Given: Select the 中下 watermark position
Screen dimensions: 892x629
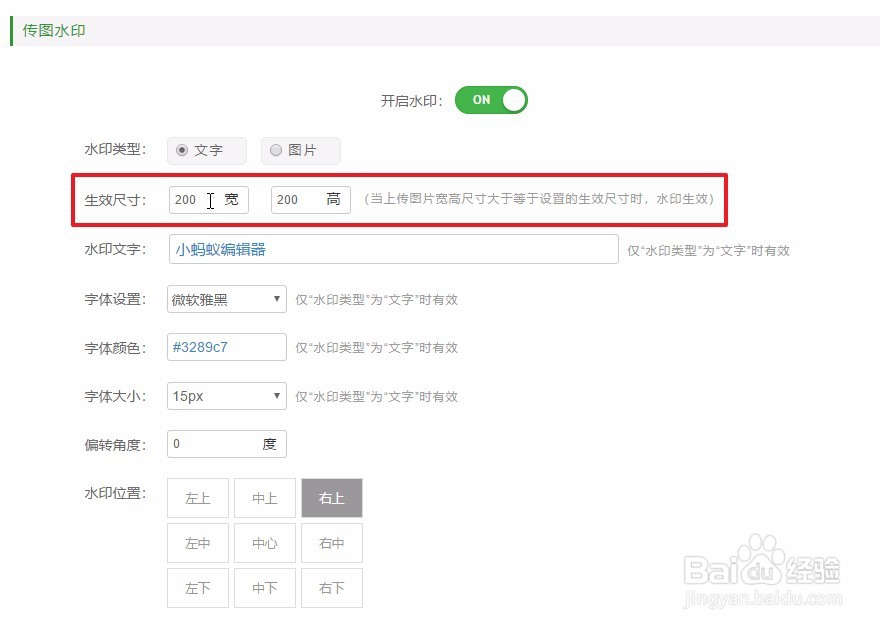Looking at the screenshot, I should tap(264, 587).
